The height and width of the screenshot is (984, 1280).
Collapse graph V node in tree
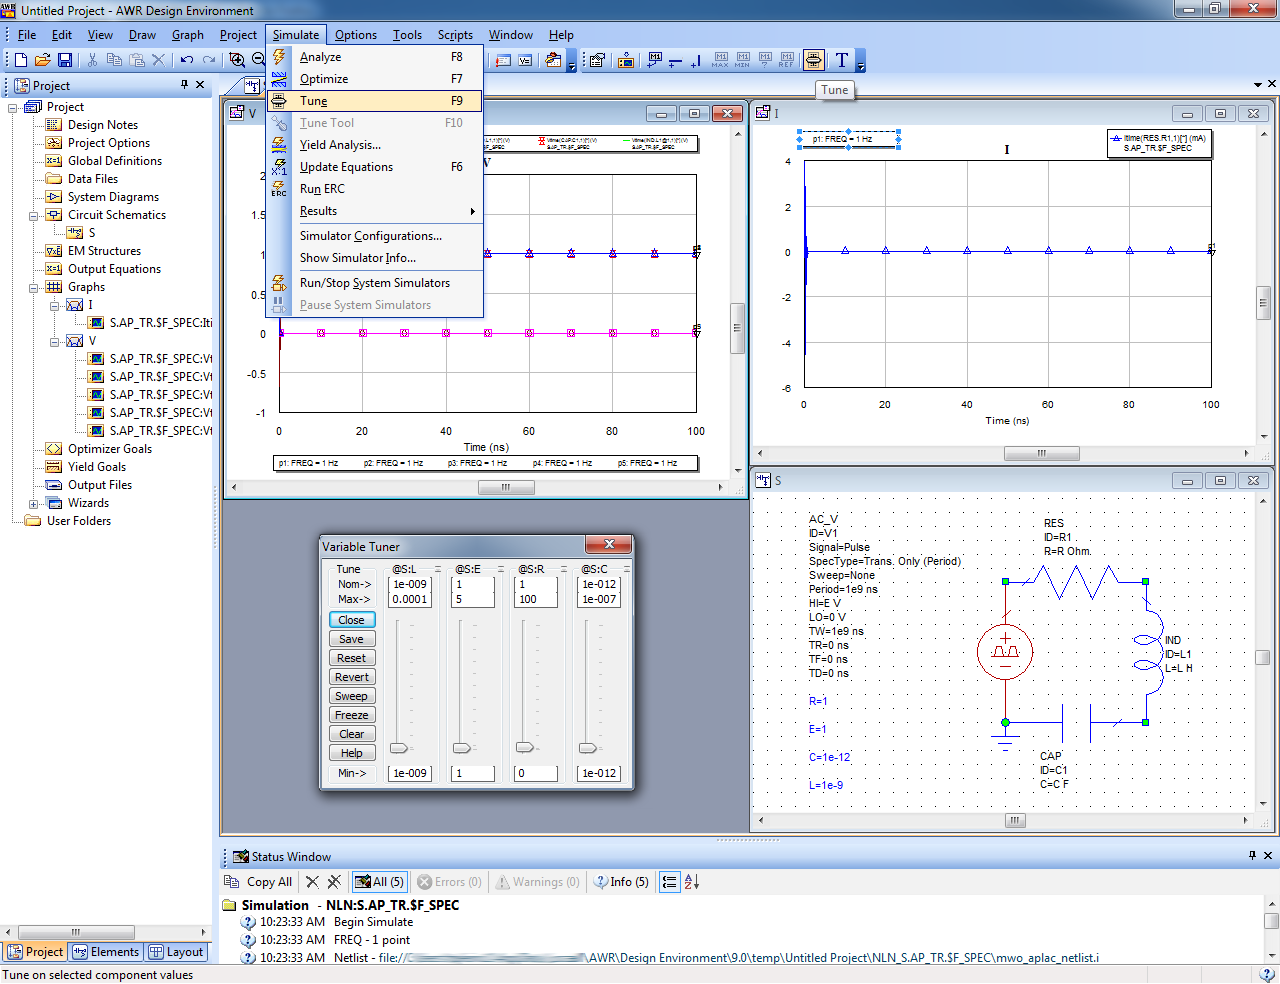55,341
